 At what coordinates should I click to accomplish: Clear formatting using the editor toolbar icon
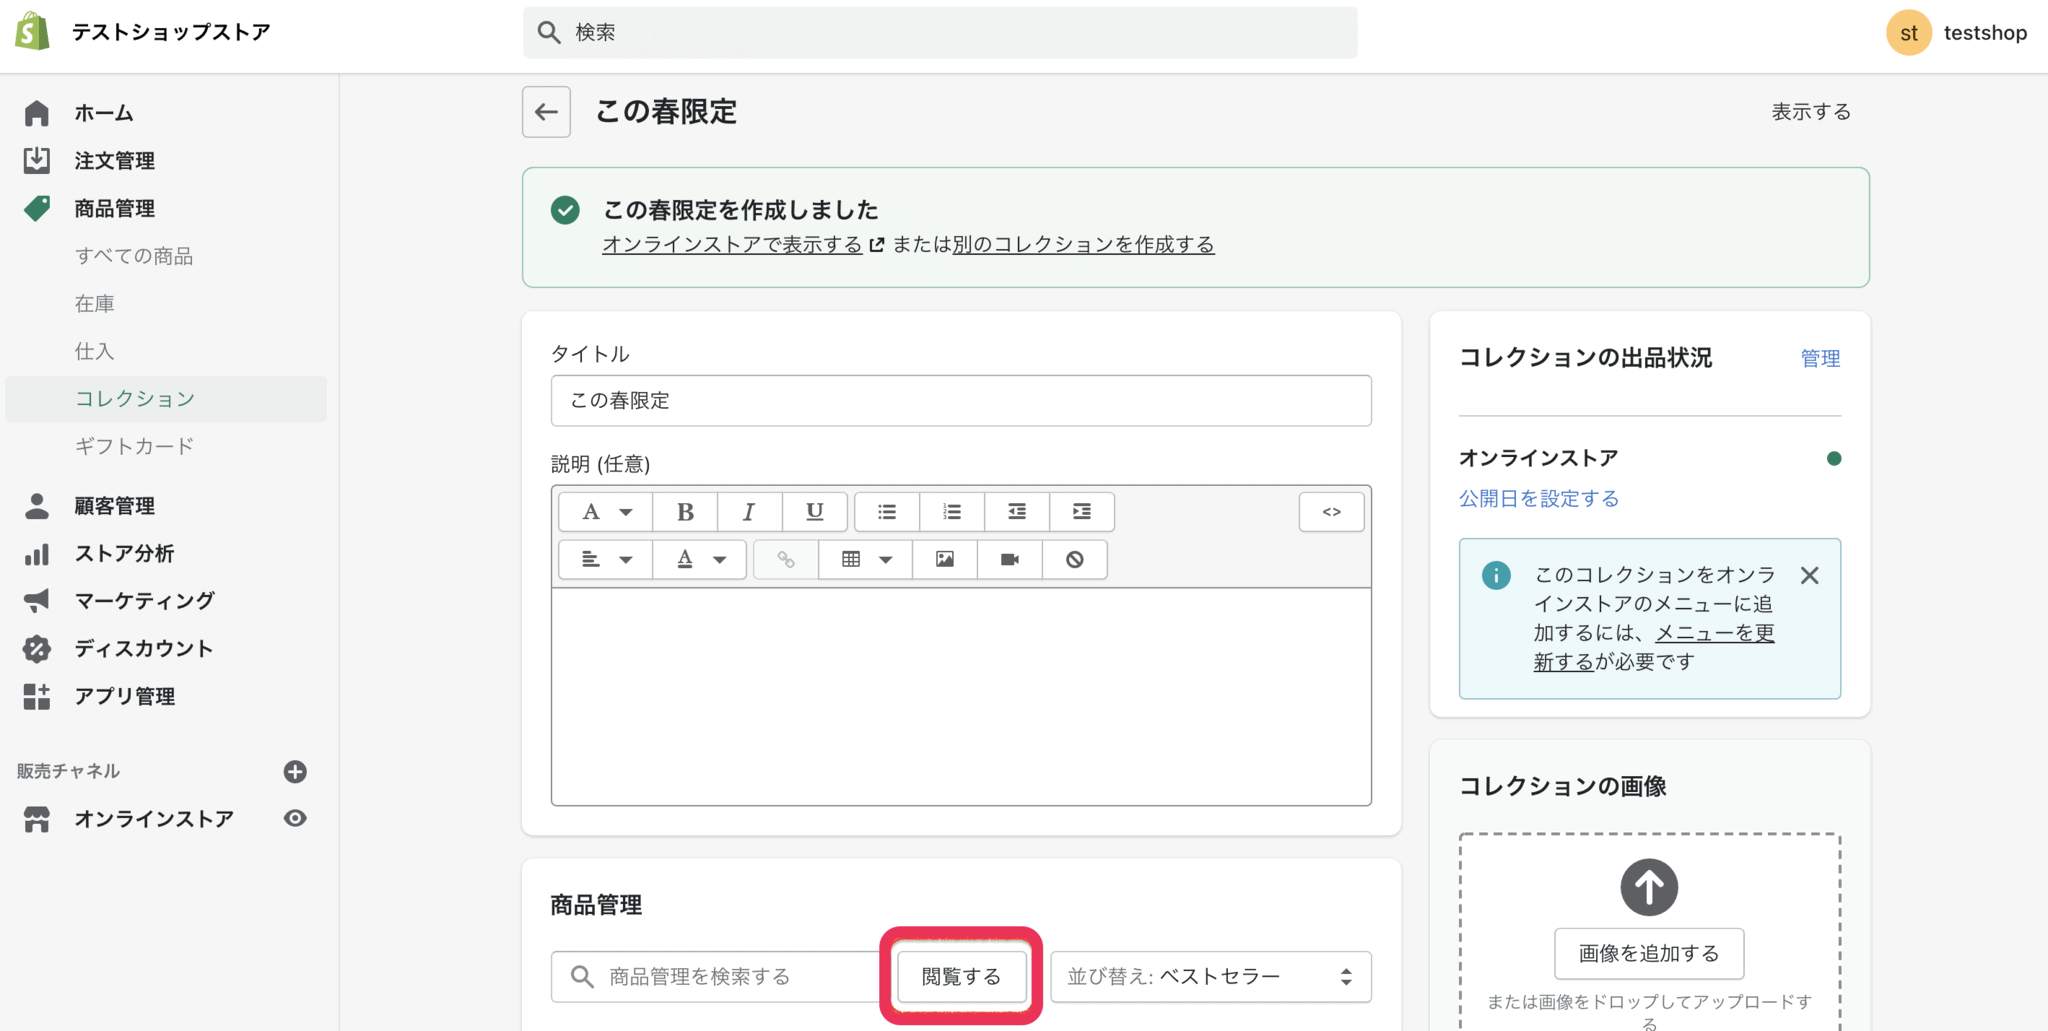(x=1074, y=559)
